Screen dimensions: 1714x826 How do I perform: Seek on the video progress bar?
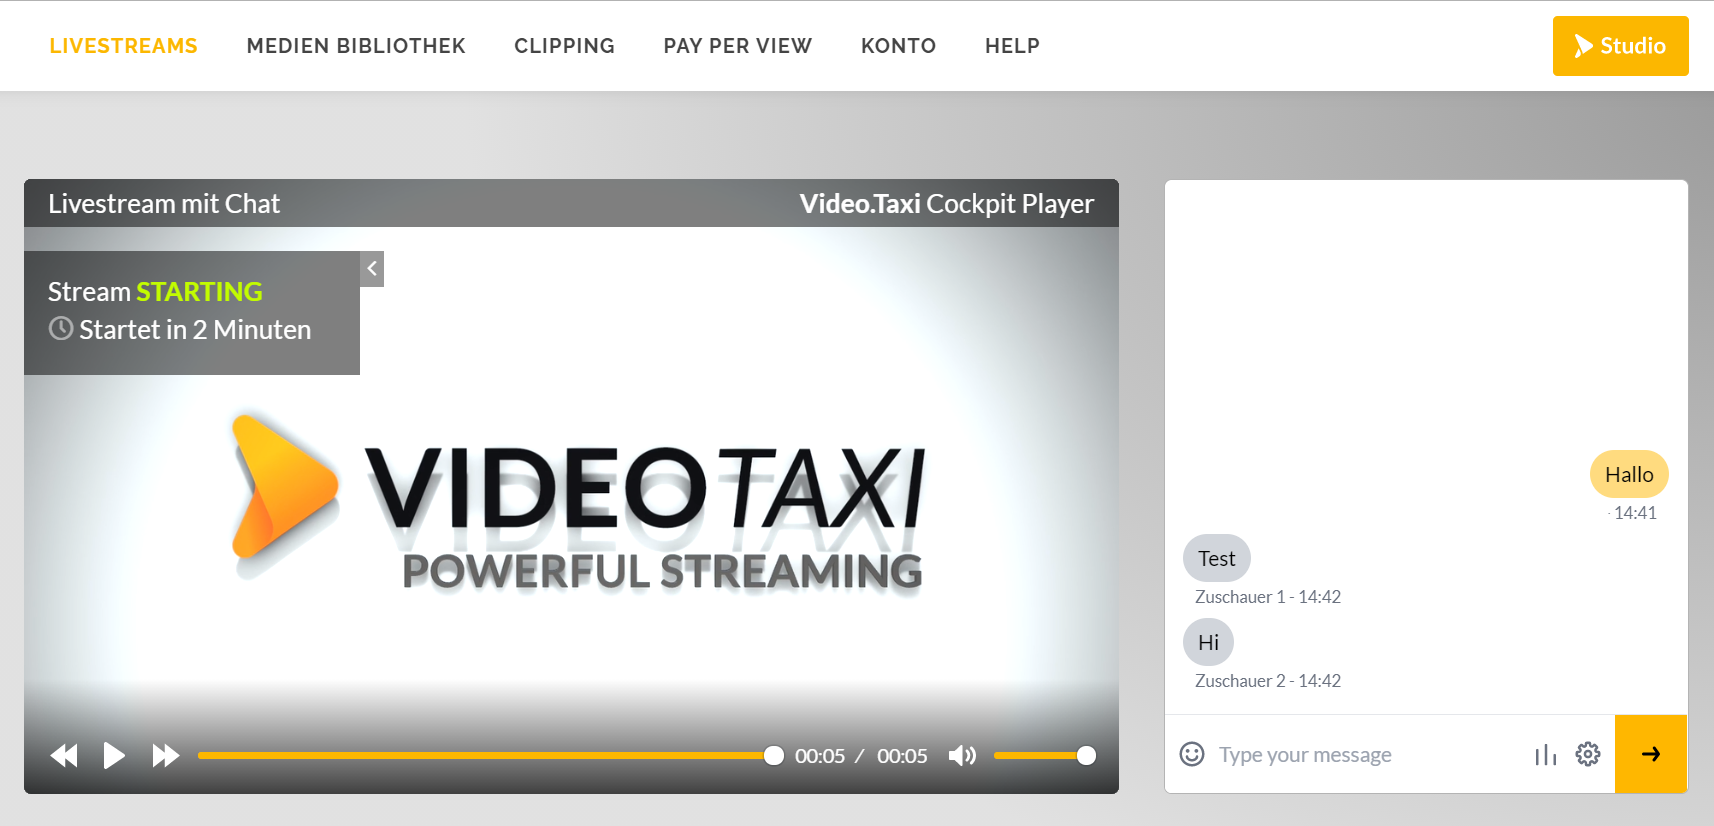point(490,756)
